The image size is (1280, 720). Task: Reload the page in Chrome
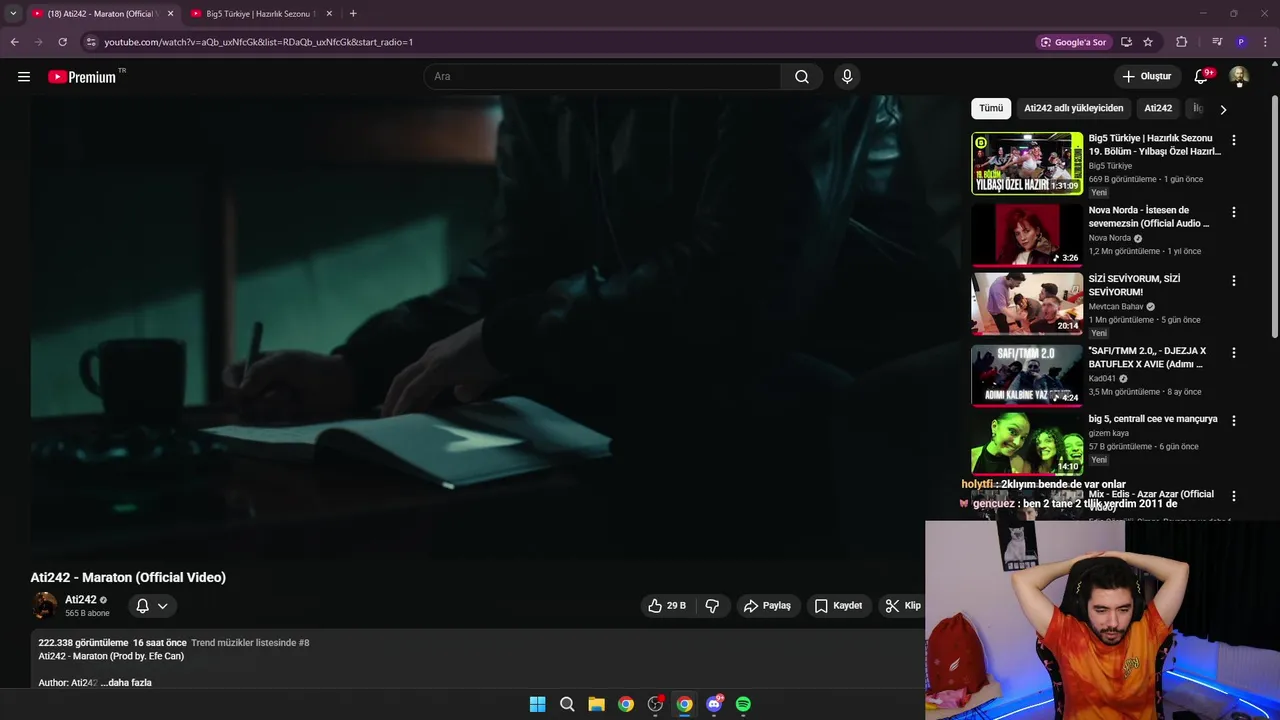(62, 42)
